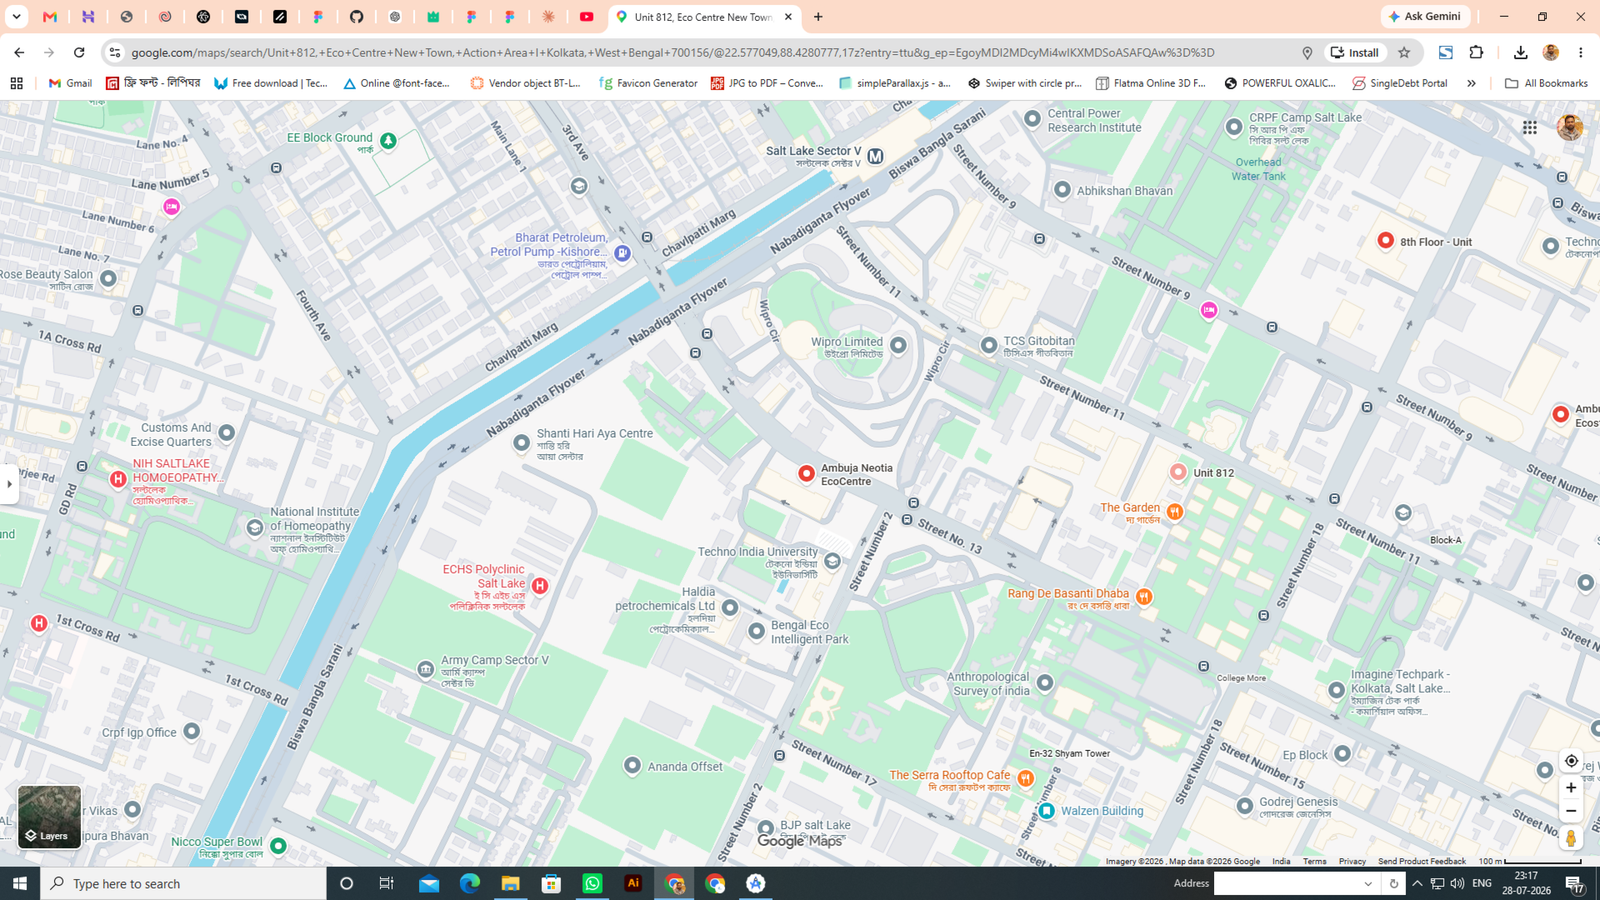The image size is (1600, 900).
Task: Open the Chrome three-dot menu
Action: pyautogui.click(x=1580, y=53)
